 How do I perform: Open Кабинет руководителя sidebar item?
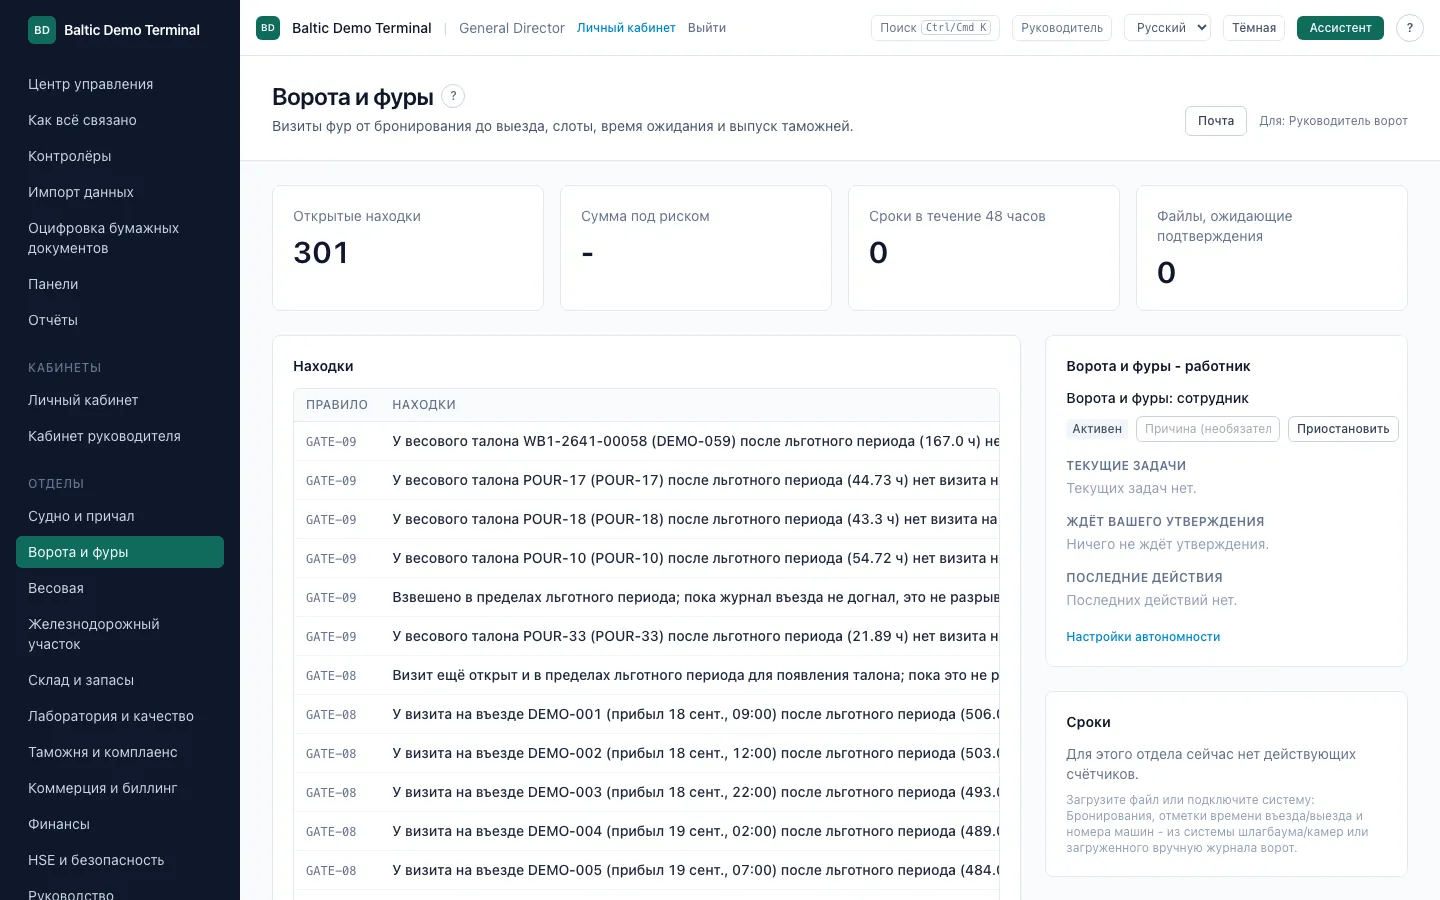120,436
